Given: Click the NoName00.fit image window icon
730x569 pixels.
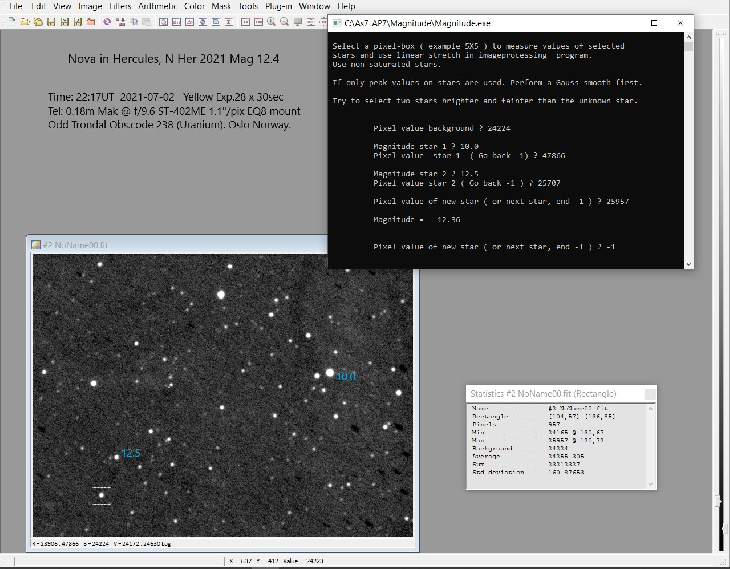Looking at the screenshot, I should coord(36,243).
